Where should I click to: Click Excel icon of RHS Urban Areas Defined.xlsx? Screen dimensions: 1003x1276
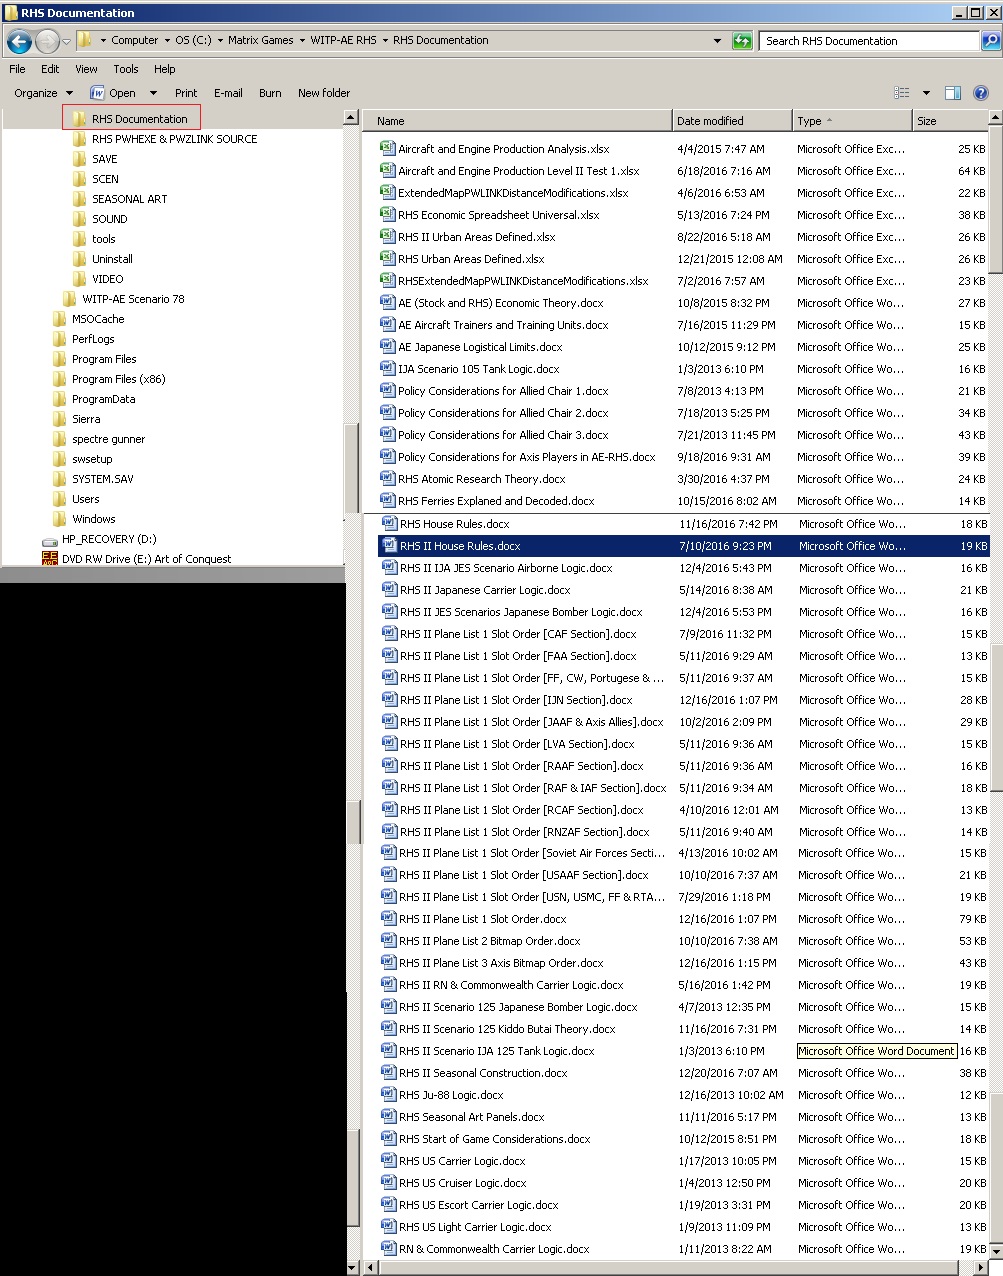click(x=387, y=258)
